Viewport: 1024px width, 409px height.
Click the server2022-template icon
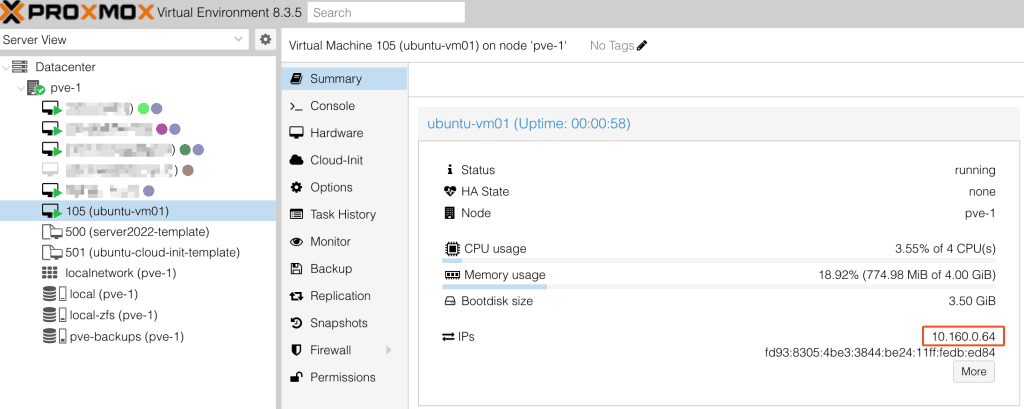pos(52,232)
